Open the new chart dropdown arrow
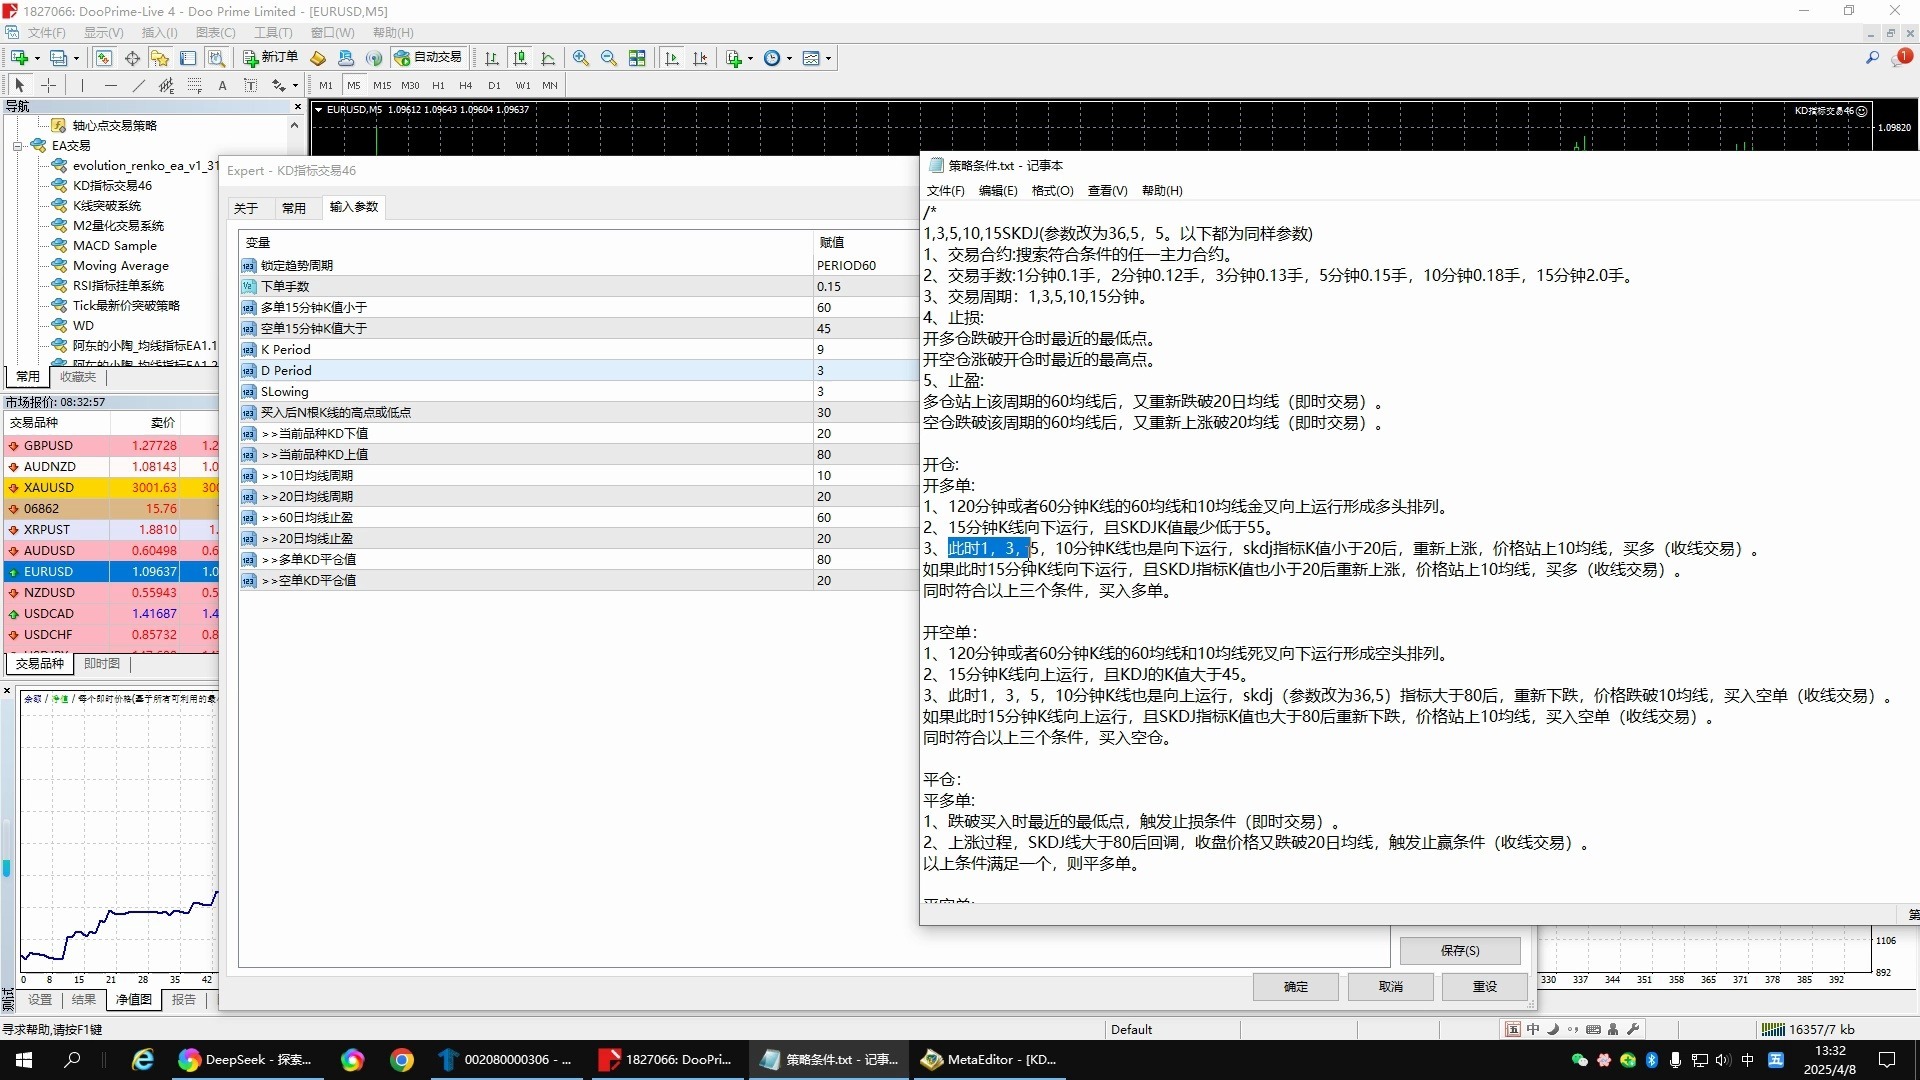The image size is (1920, 1080). click(748, 58)
